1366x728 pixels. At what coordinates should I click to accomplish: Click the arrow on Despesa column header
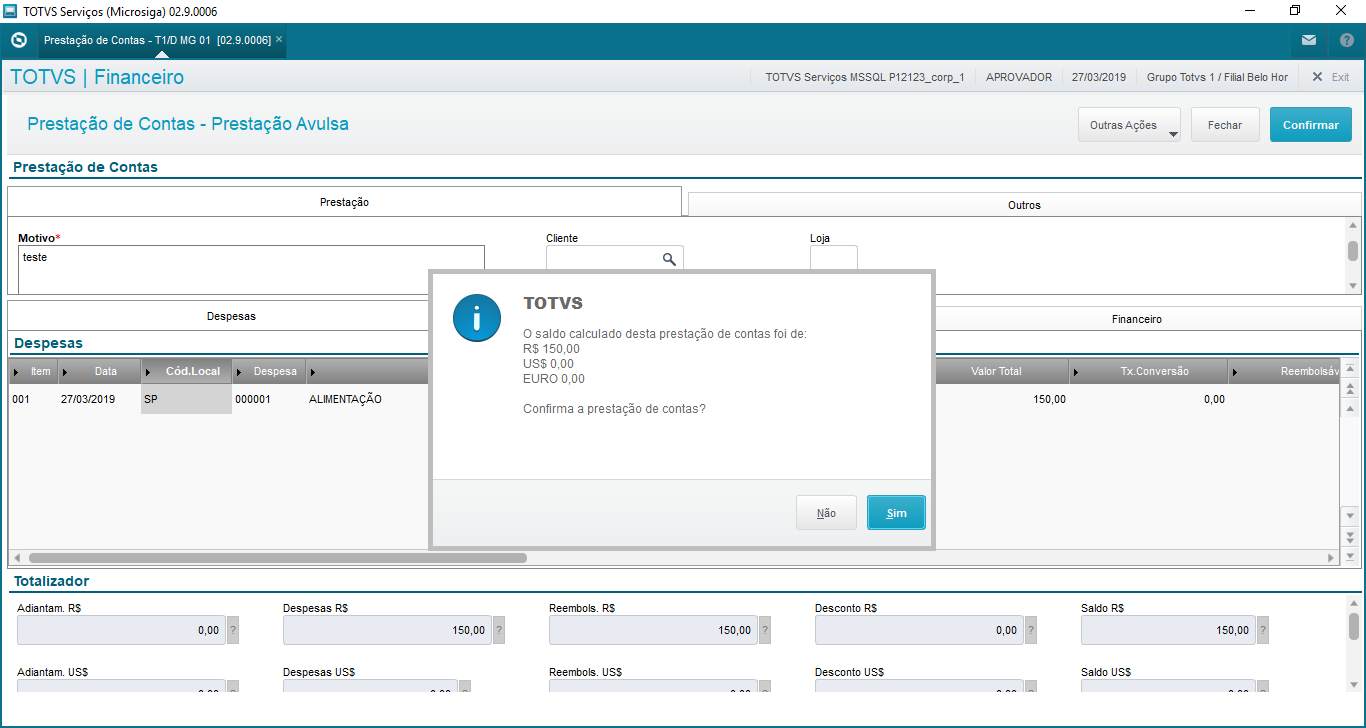coord(239,372)
